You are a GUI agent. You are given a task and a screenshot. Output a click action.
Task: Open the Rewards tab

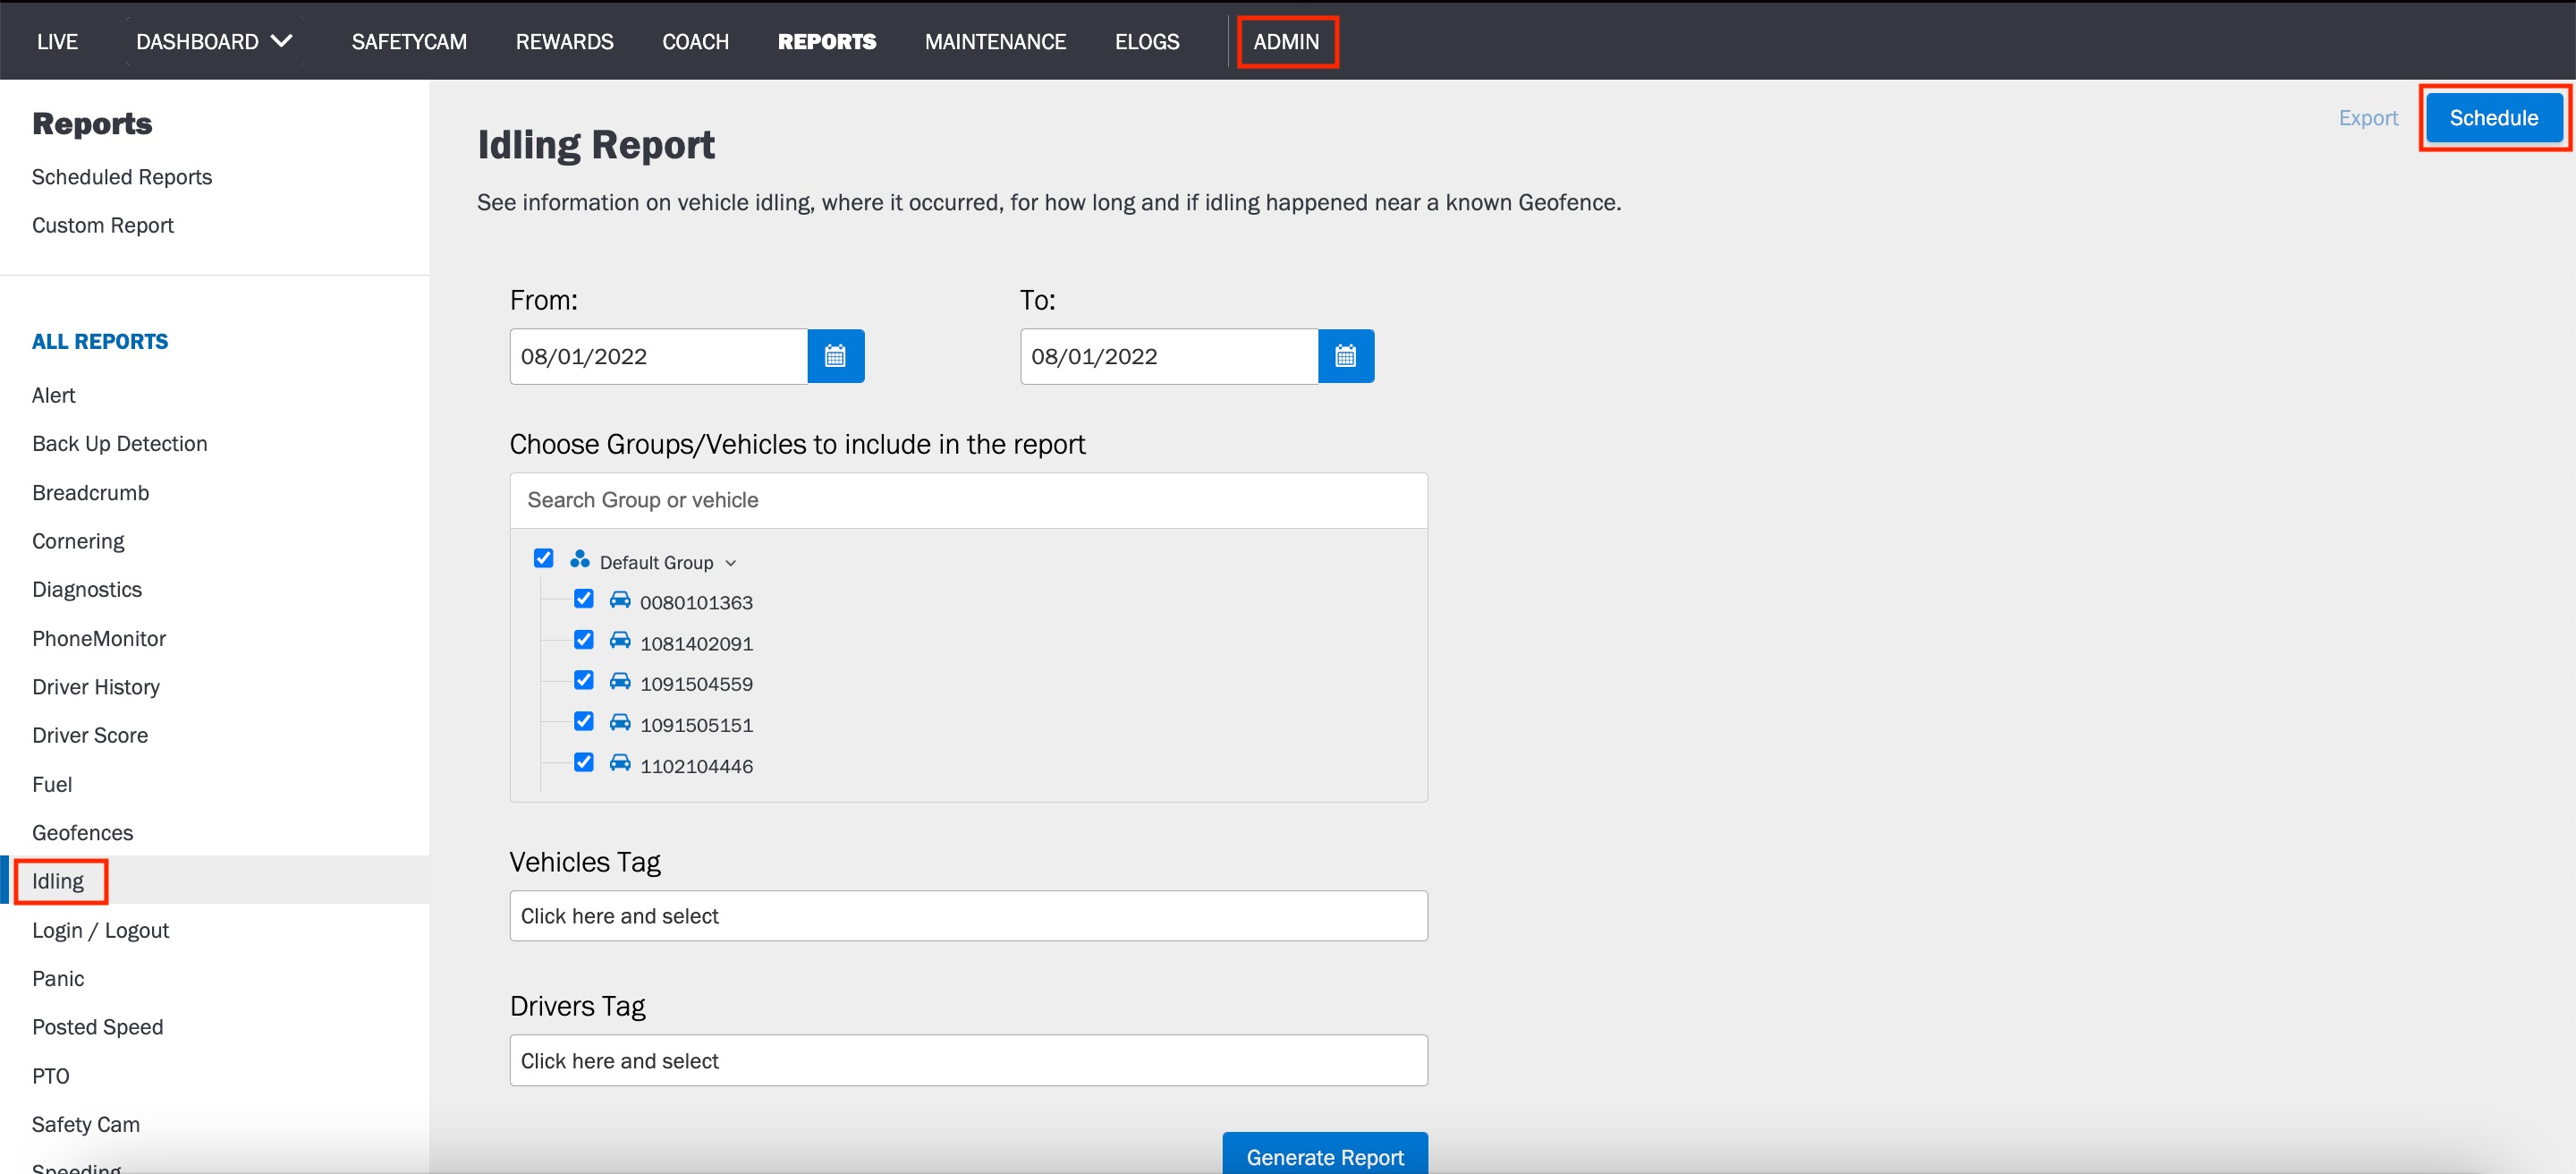(x=564, y=41)
